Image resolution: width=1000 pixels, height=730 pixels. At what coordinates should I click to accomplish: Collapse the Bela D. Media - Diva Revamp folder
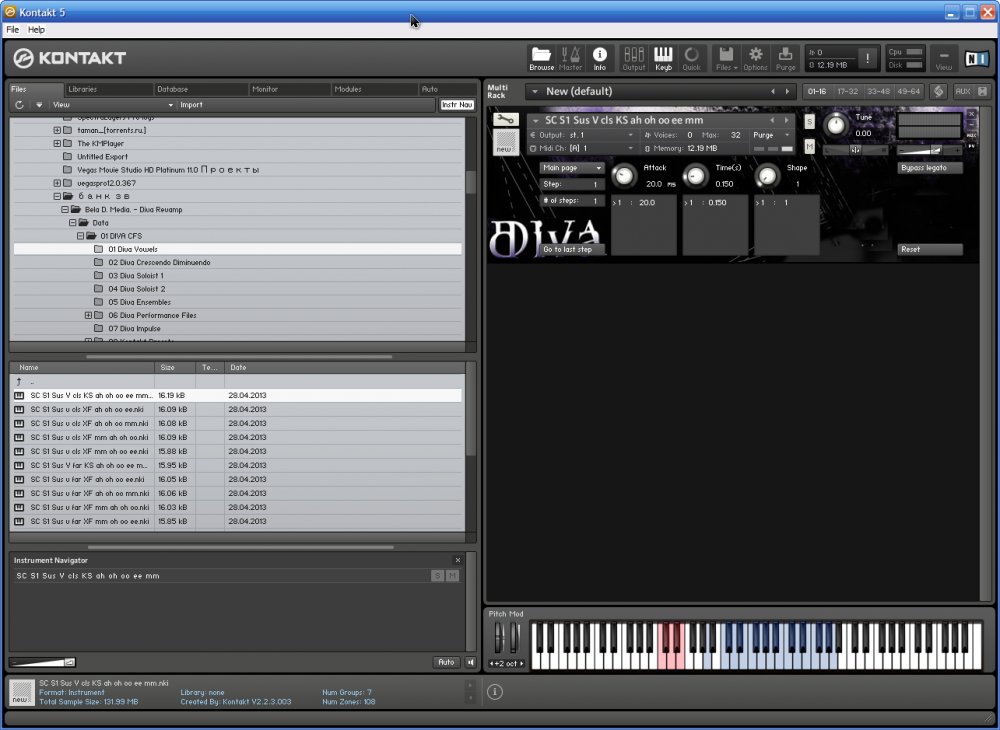(64, 209)
